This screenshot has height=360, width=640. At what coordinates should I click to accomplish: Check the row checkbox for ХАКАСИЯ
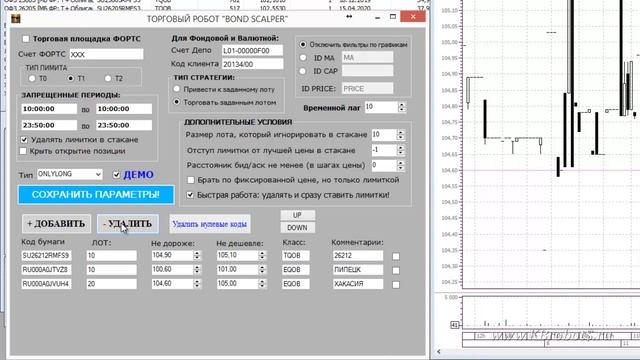396,285
